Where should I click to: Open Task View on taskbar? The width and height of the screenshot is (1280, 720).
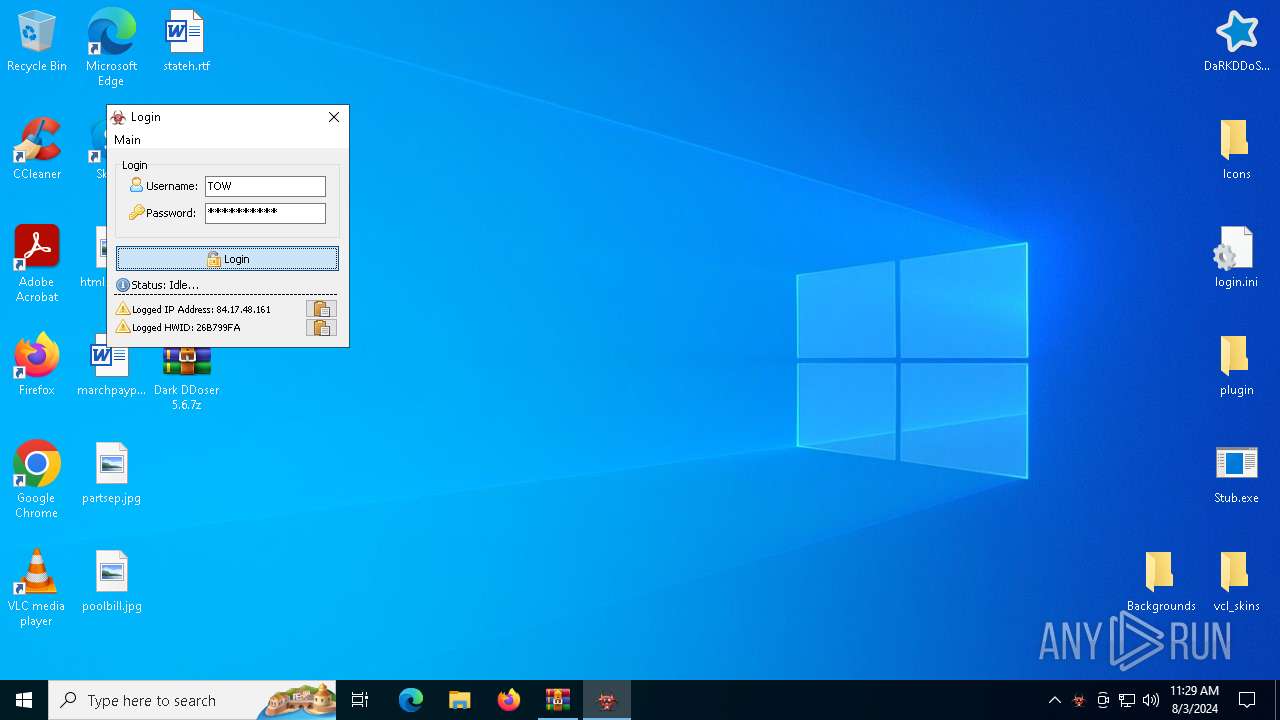(360, 700)
